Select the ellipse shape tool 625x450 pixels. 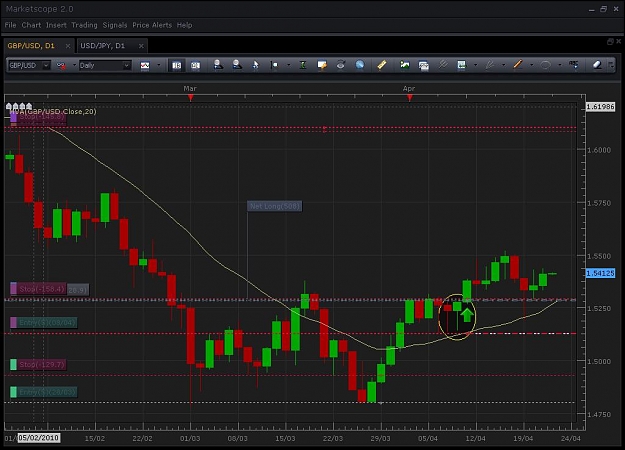[546, 65]
